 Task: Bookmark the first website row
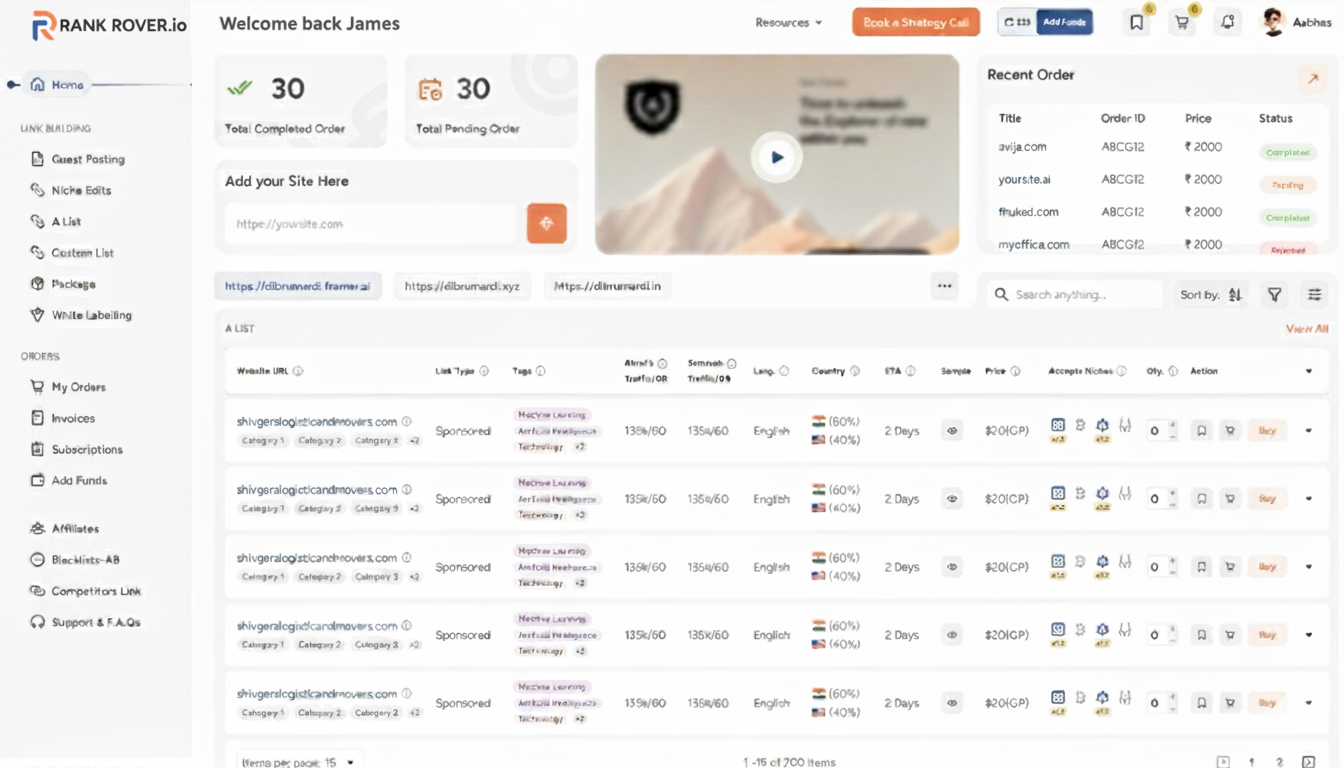coord(1202,431)
